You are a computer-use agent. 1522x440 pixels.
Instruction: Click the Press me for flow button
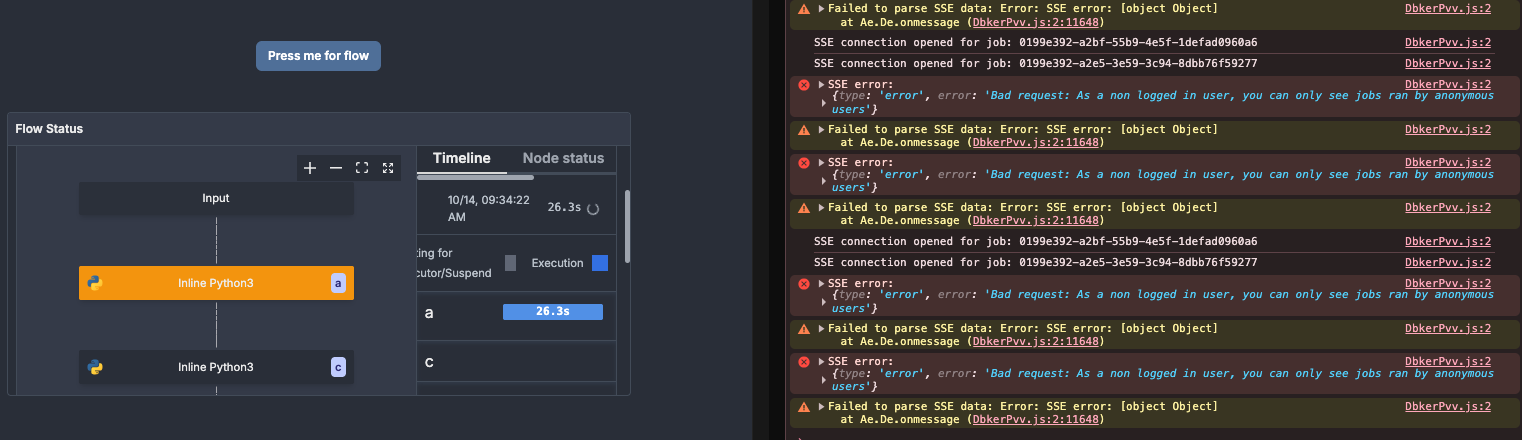tap(318, 56)
